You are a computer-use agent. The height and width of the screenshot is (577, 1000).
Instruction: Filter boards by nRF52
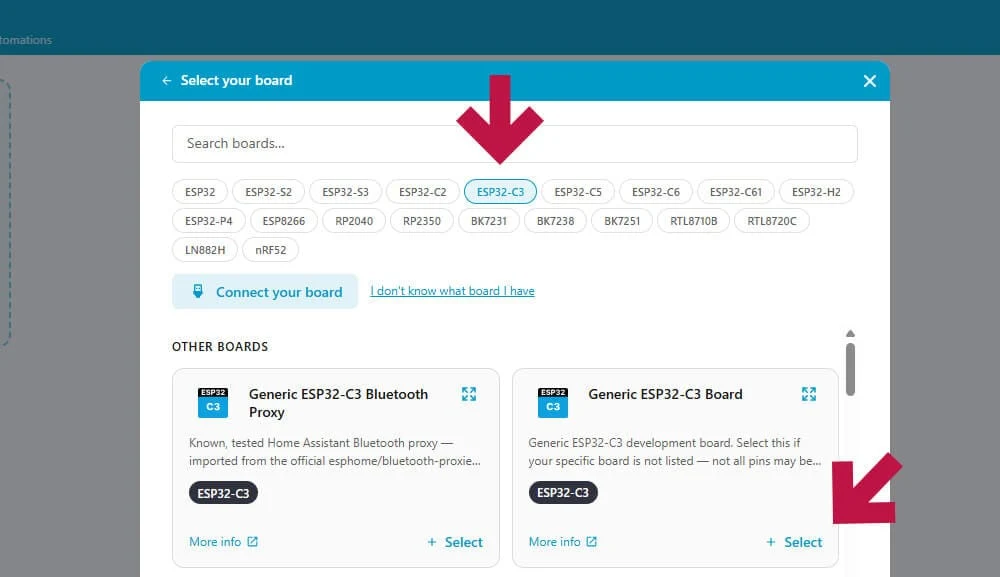tap(270, 250)
